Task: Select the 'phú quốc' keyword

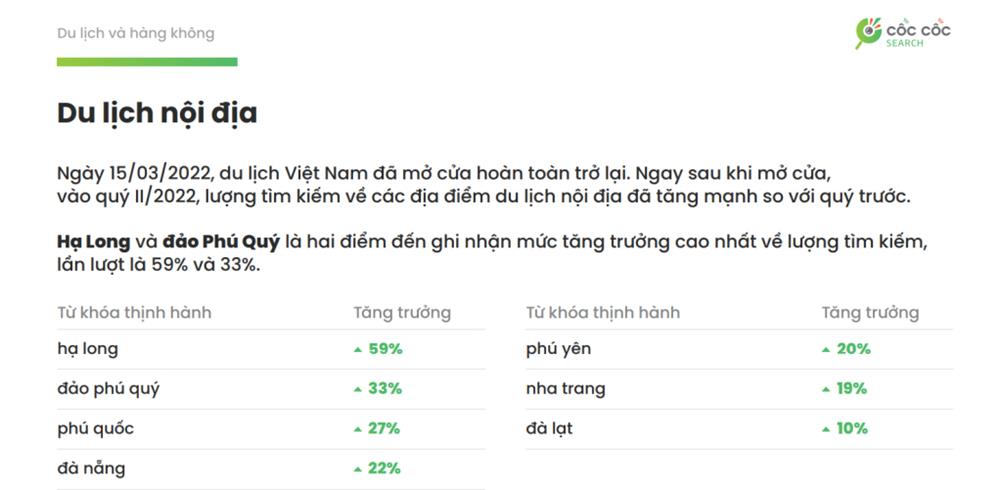Action: [x=96, y=428]
